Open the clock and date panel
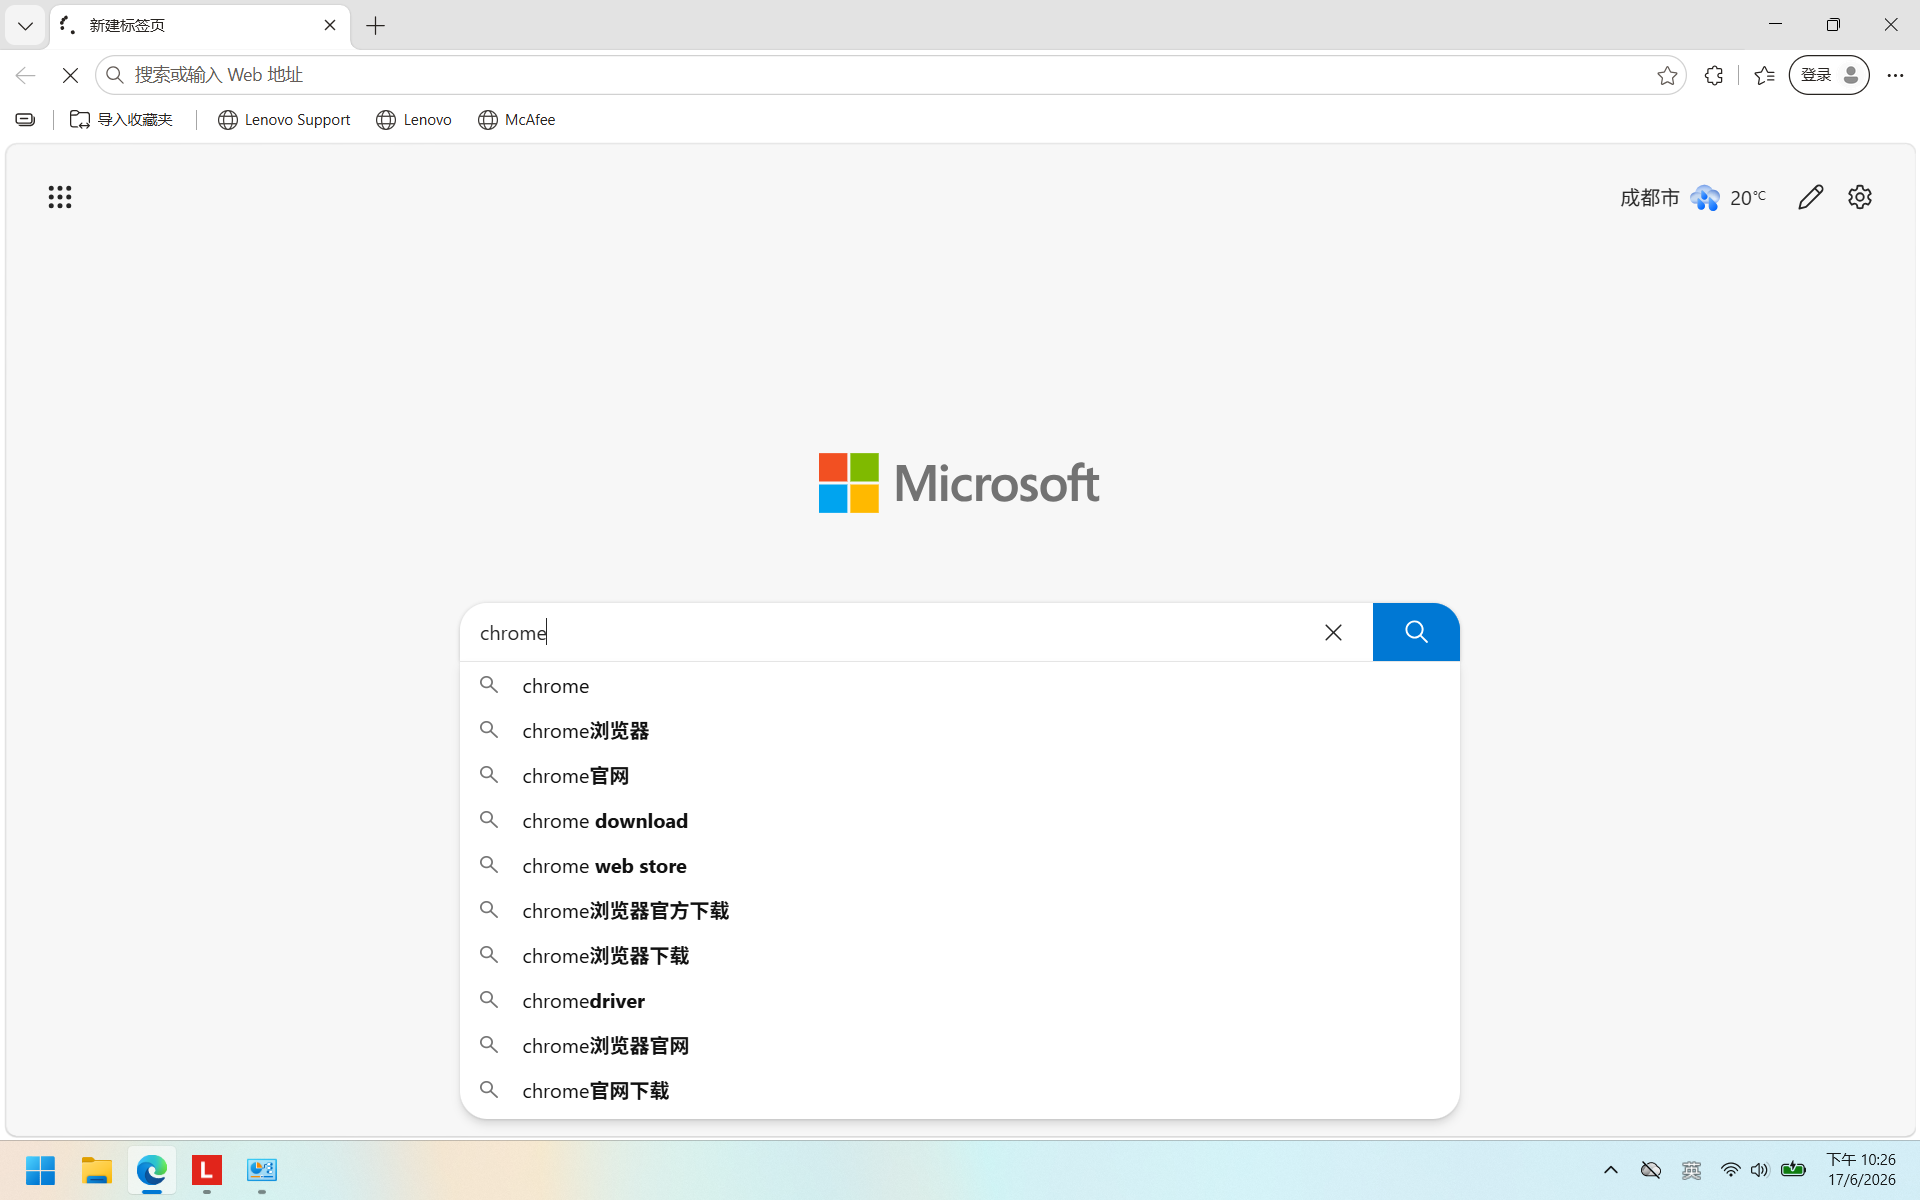1920x1200 pixels. click(x=1861, y=1170)
